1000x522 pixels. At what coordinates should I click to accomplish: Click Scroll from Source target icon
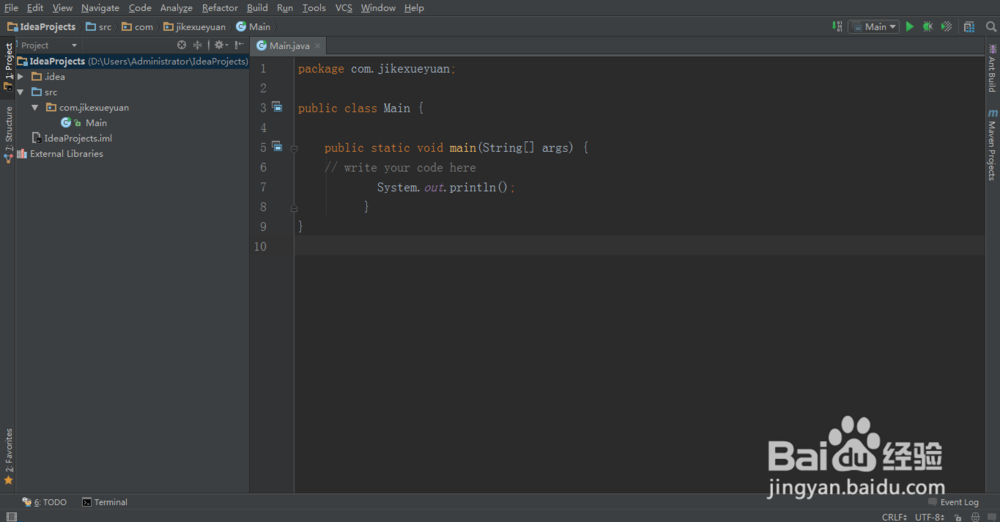coord(182,45)
